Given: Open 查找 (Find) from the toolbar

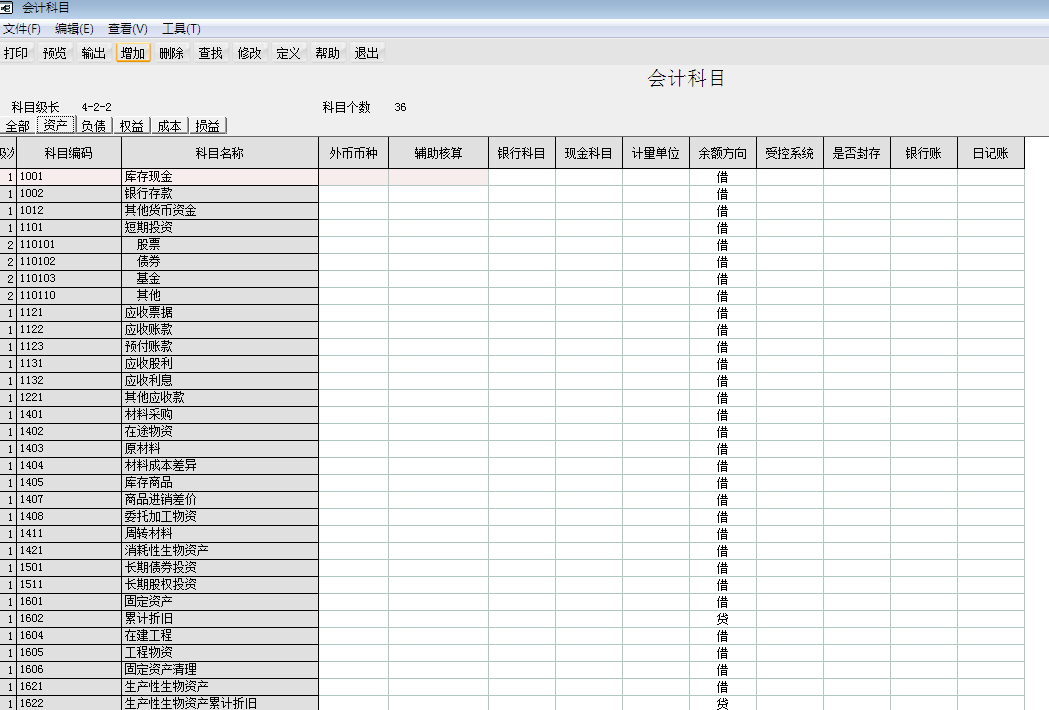Looking at the screenshot, I should click(x=211, y=53).
